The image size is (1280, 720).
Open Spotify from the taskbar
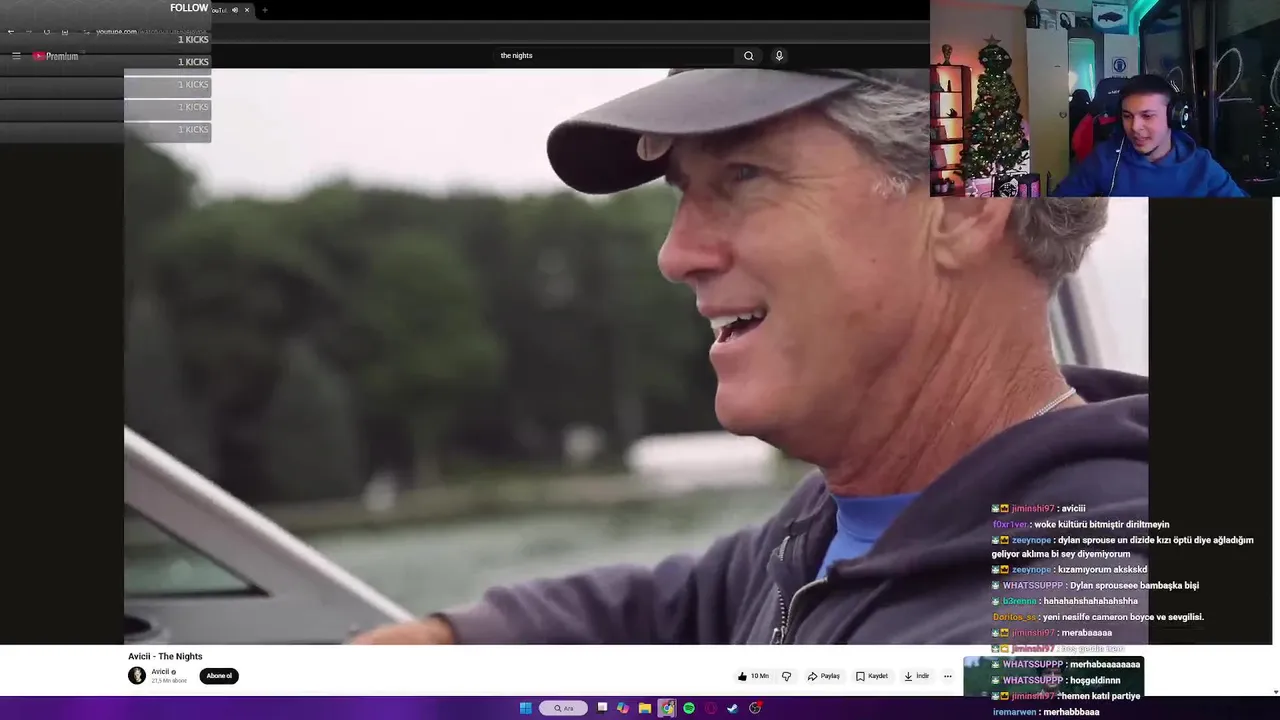[x=689, y=708]
